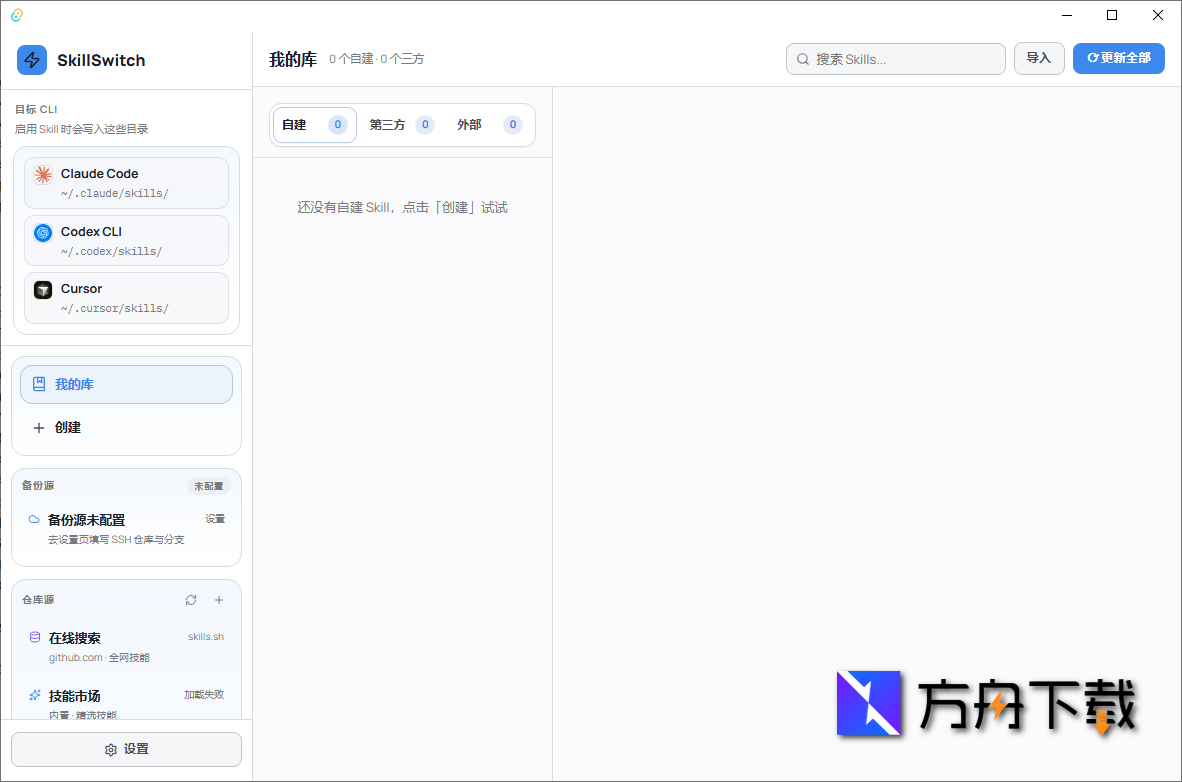
Task: Select the Cursor target icon
Action: pyautogui.click(x=42, y=289)
